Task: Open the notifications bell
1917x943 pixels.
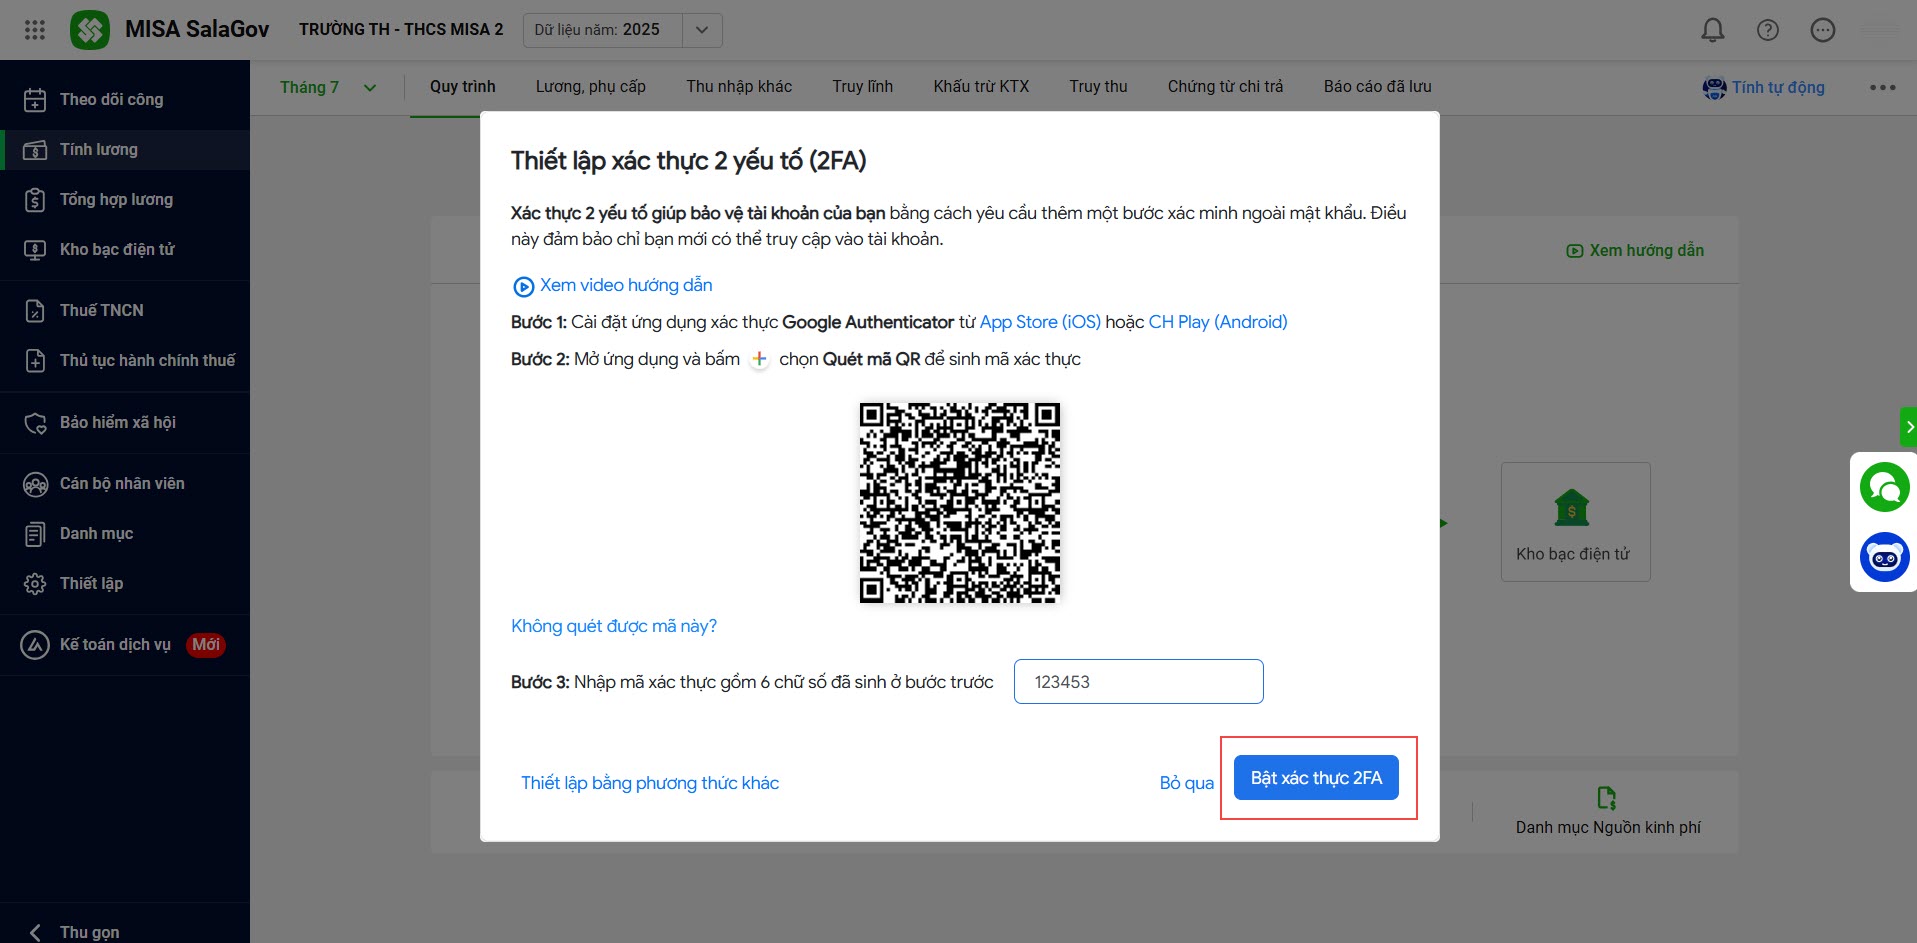Action: click(1713, 30)
